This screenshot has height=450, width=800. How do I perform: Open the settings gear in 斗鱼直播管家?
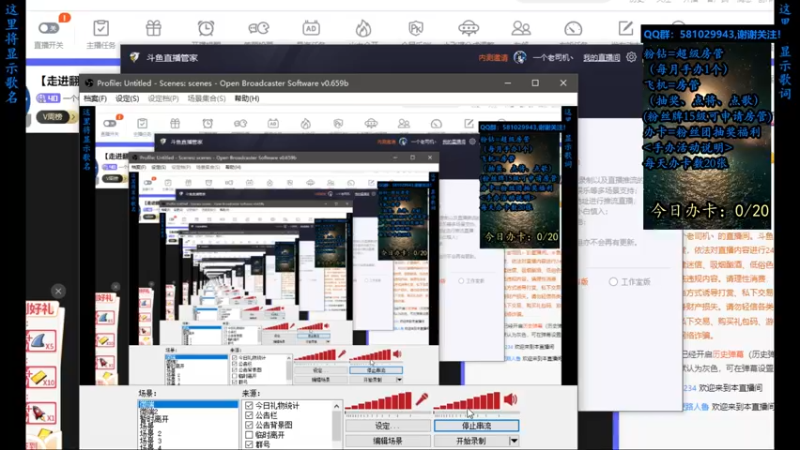pos(631,57)
